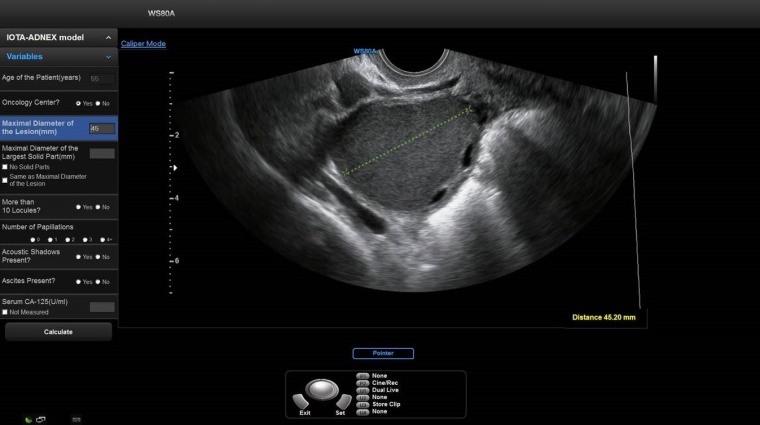Click the Cine/Rec P2 key icon
This screenshot has width=760, height=425.
362,382
